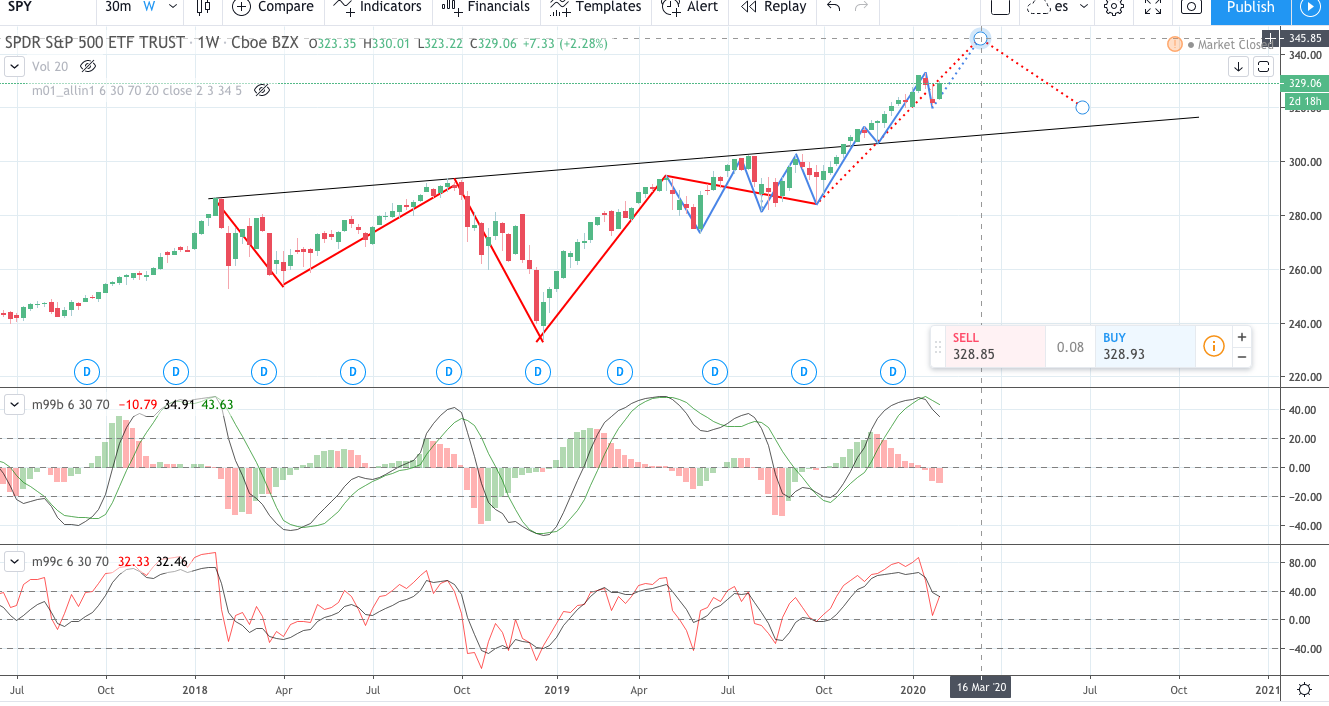Open Compare symbol dialog
This screenshot has height=706, width=1329.
point(272,7)
